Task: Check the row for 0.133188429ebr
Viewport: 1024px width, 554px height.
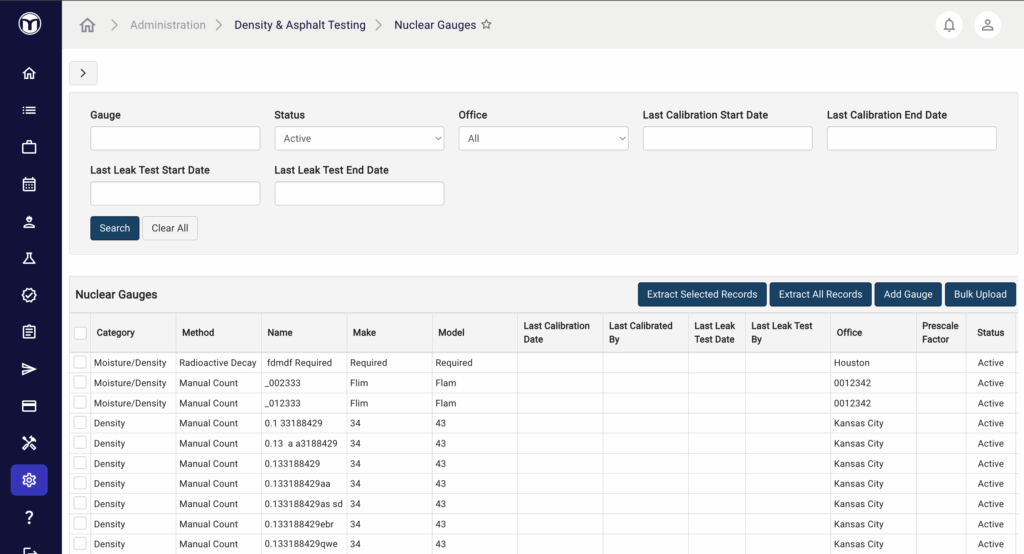Action: pyautogui.click(x=80, y=523)
